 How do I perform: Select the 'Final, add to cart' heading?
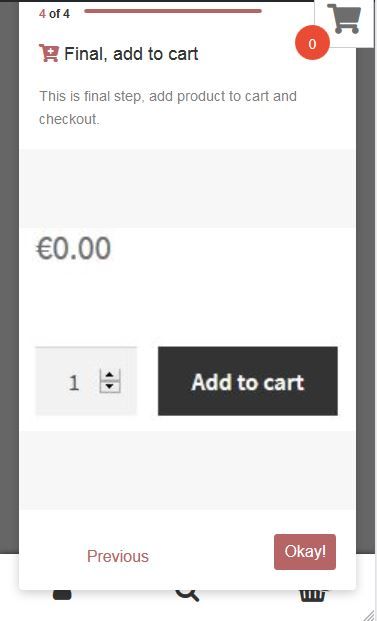point(131,54)
